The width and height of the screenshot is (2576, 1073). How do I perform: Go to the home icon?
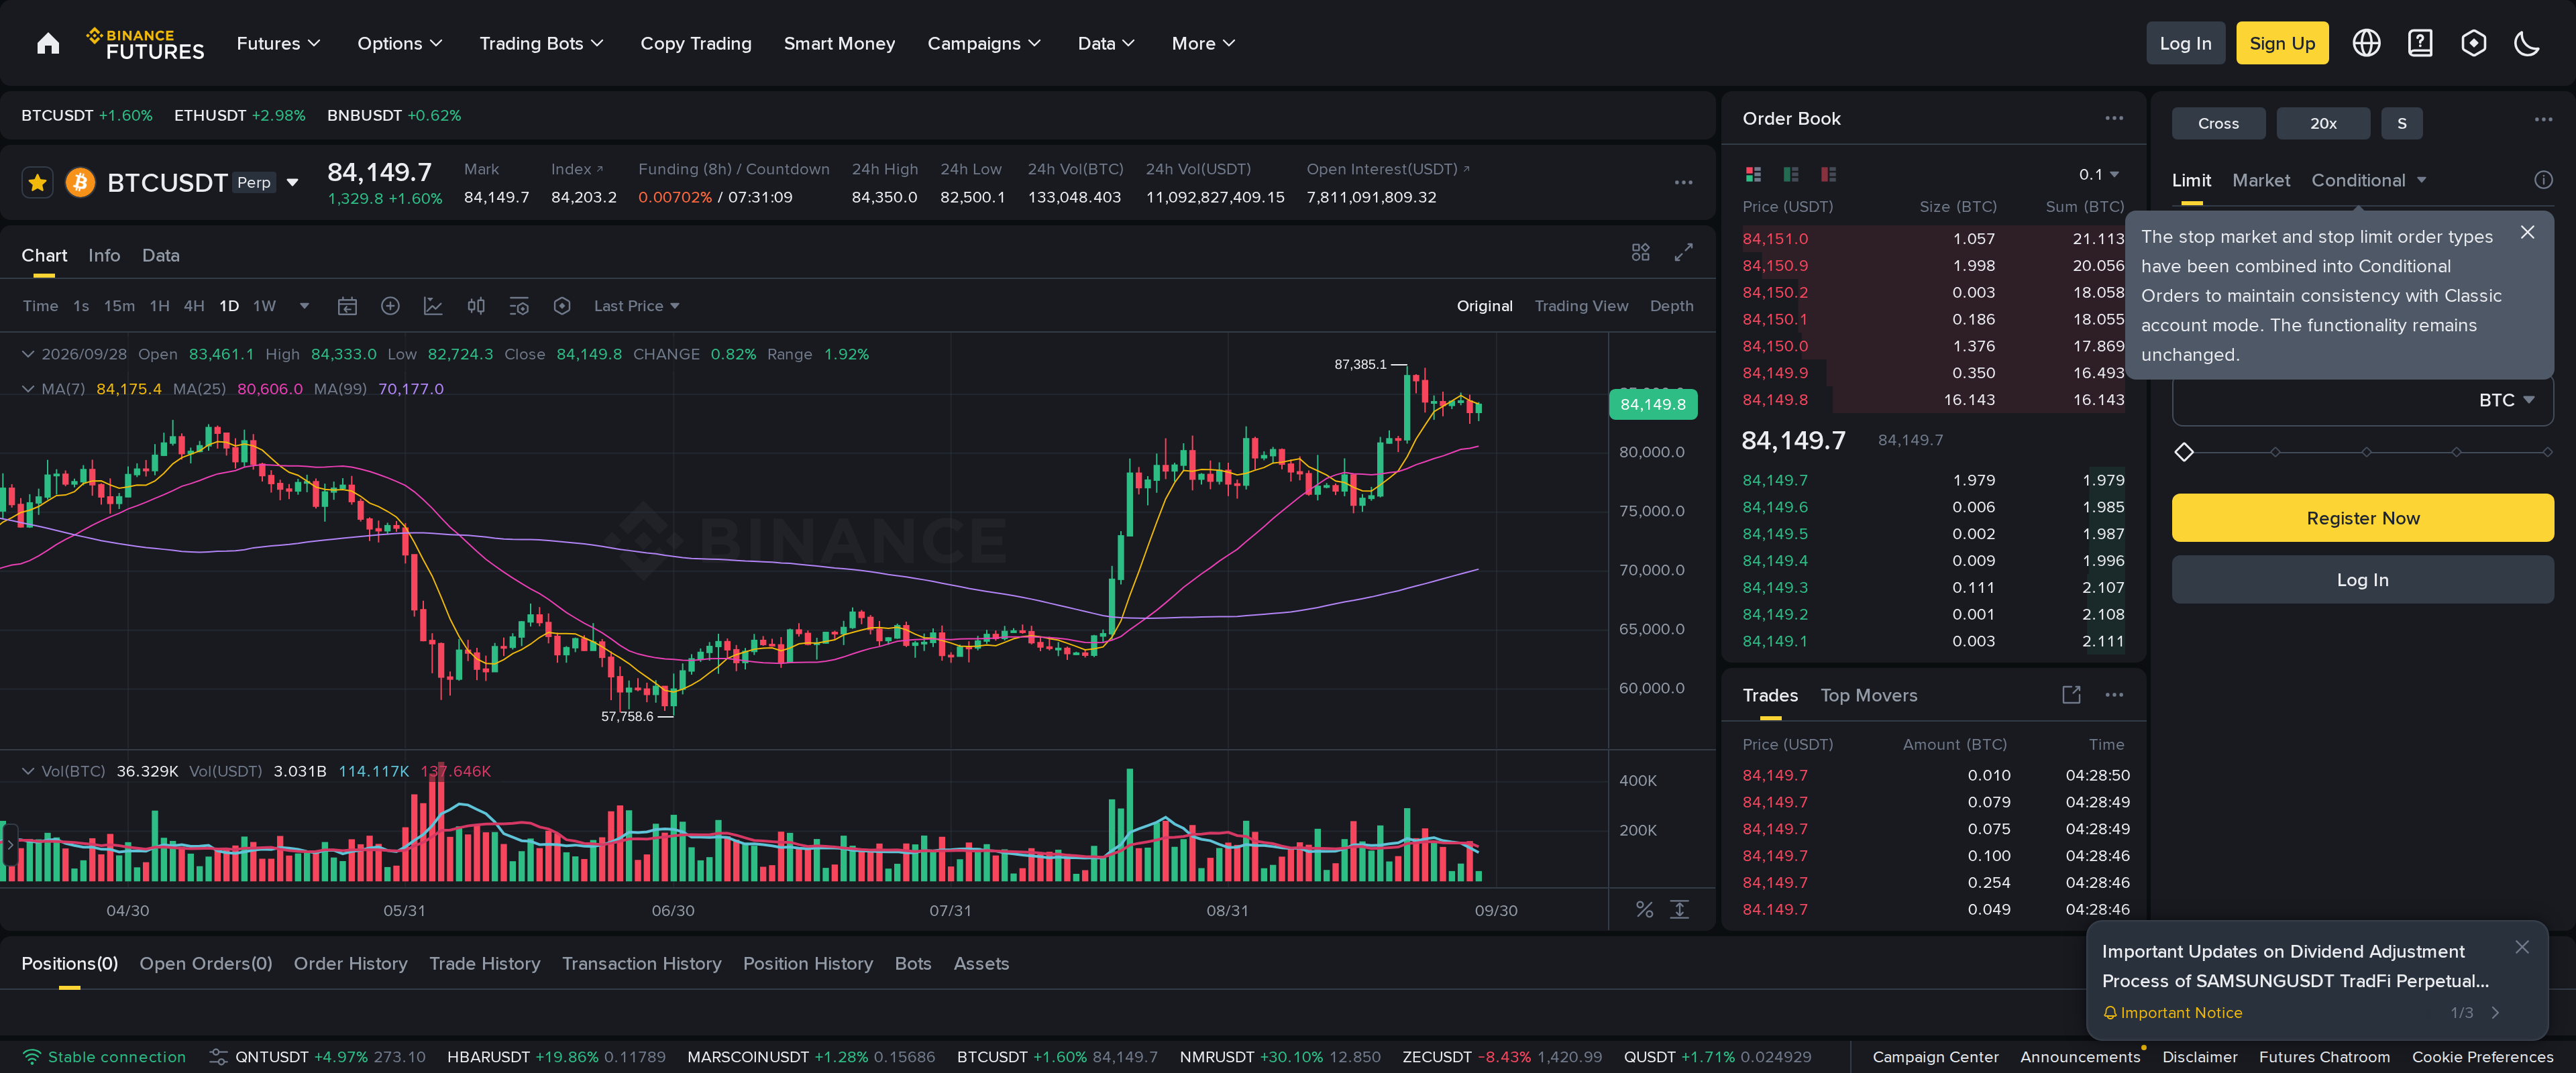point(48,43)
